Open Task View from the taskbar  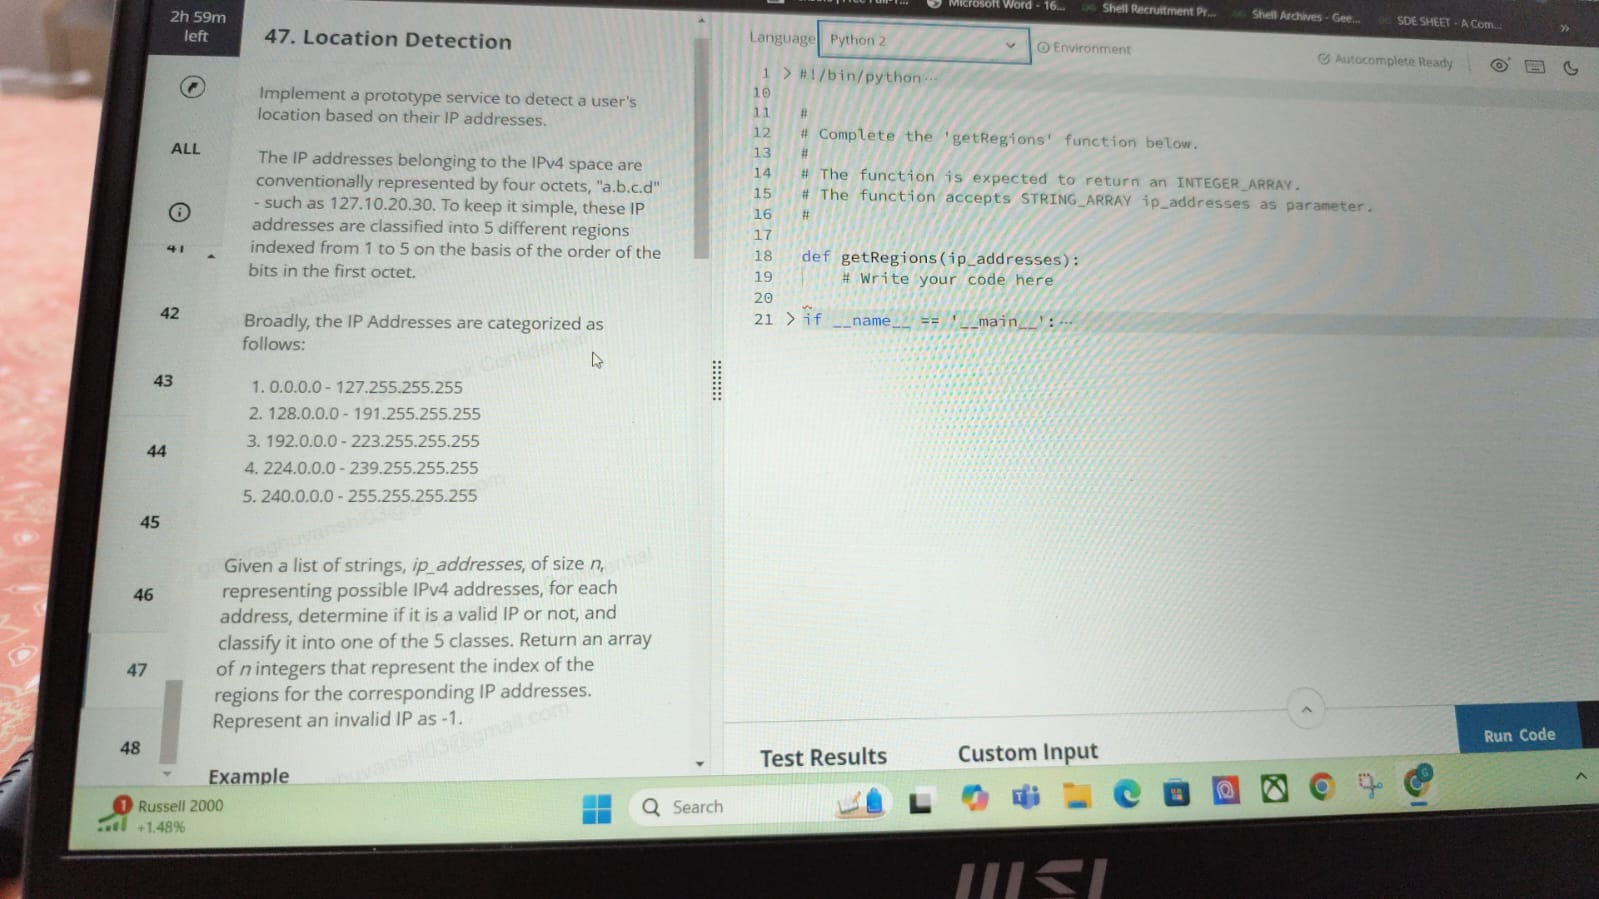(920, 801)
